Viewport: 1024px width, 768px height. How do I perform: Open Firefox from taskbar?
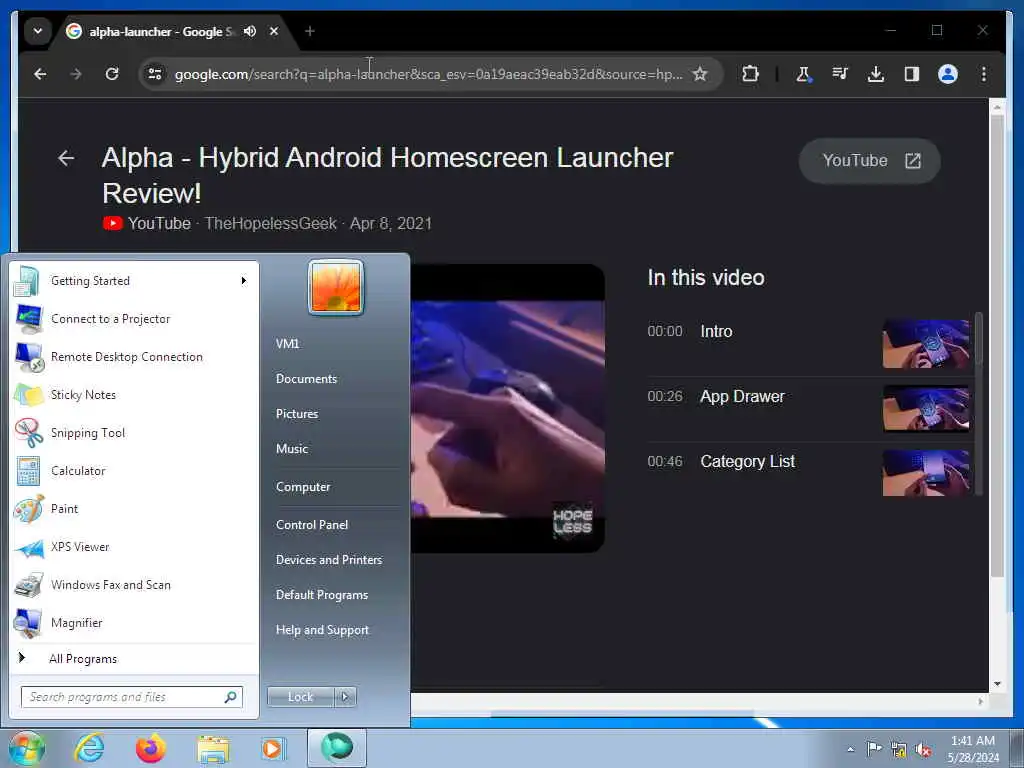click(x=151, y=748)
